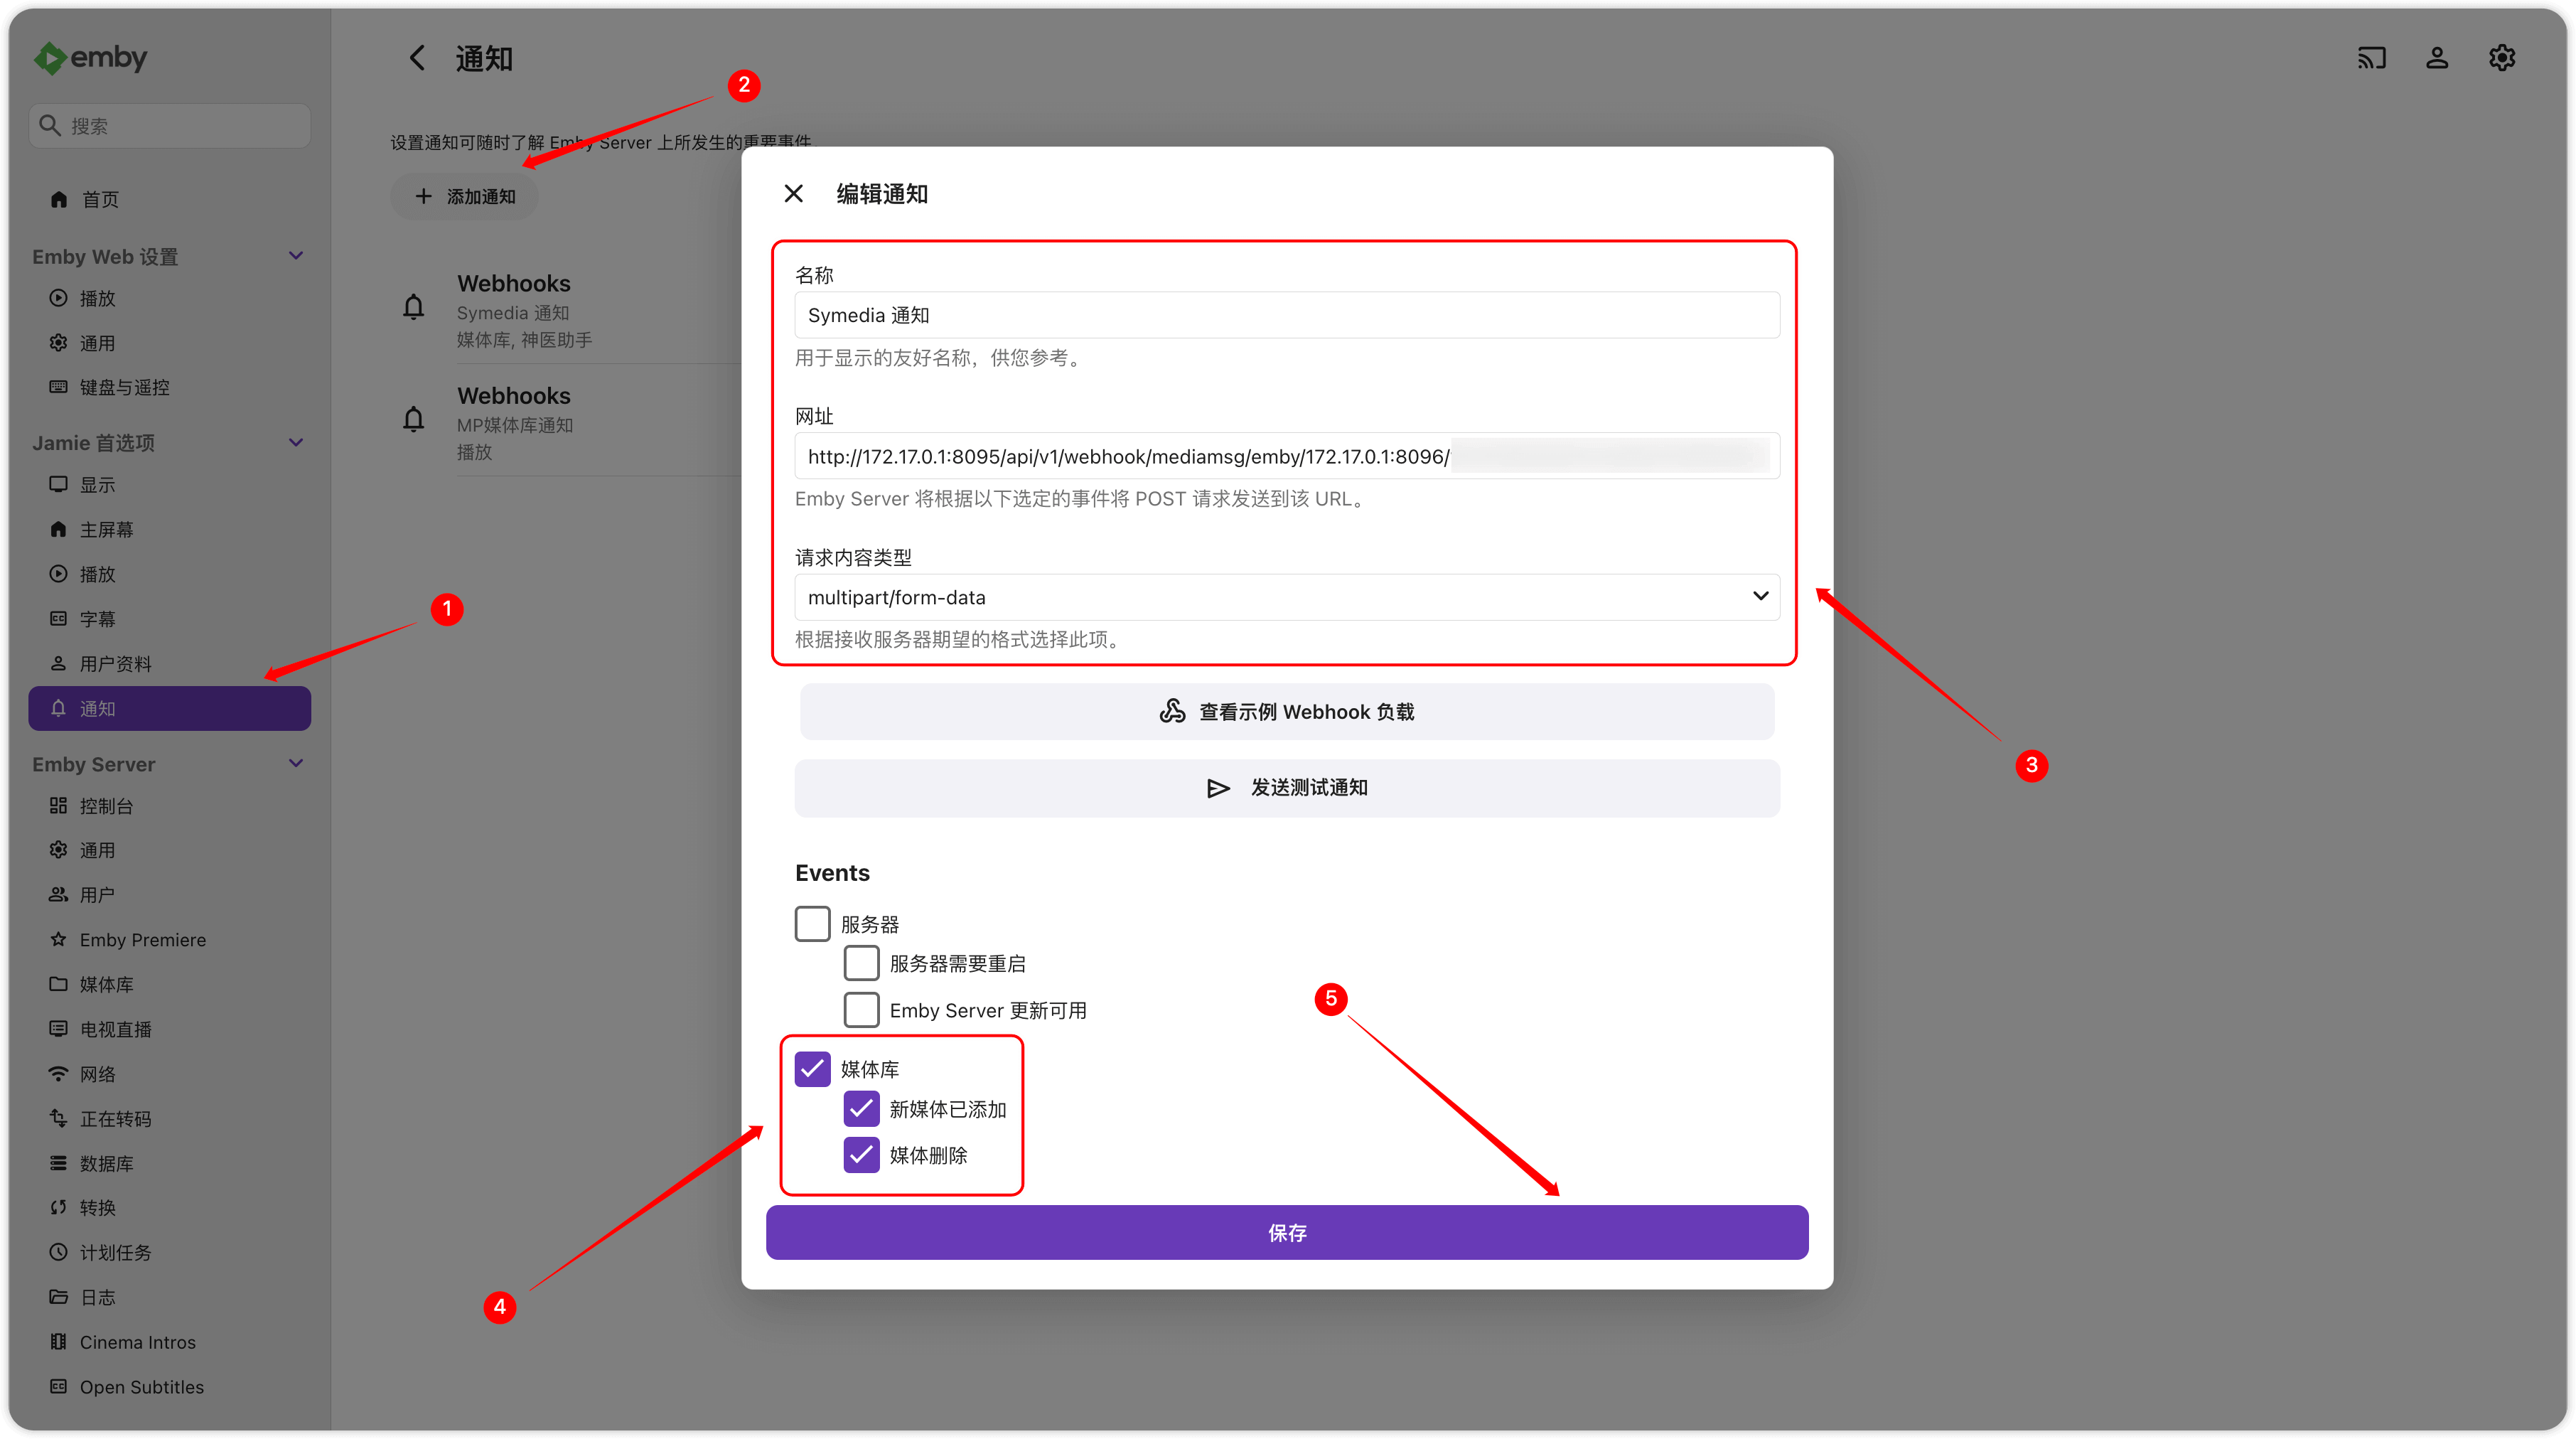Image resolution: width=2576 pixels, height=1439 pixels.
Task: Click the 保存 button
Action: (x=1286, y=1232)
